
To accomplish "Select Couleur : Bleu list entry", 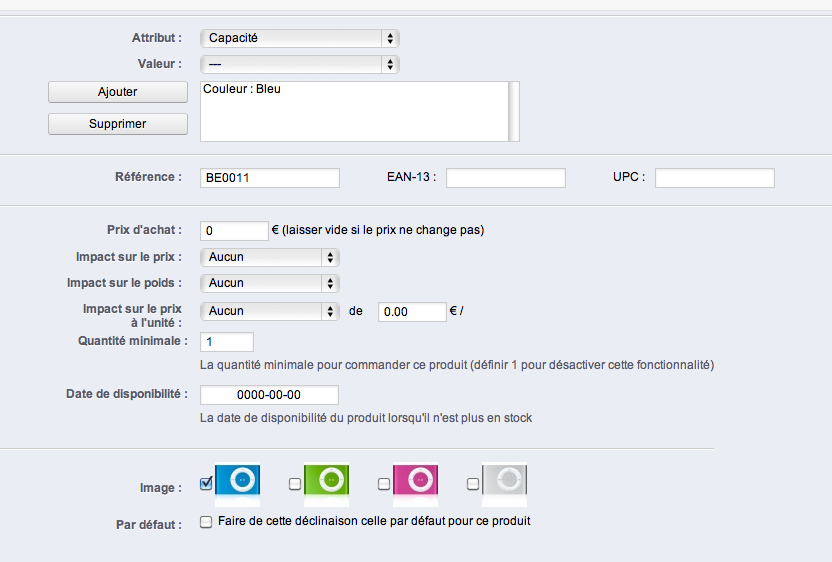I will (242, 89).
